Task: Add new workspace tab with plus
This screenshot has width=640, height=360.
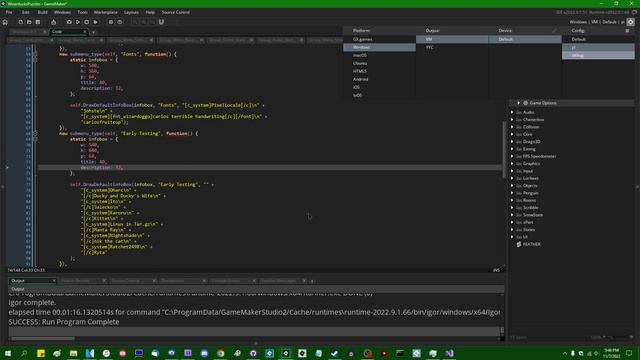Action: click(93, 32)
